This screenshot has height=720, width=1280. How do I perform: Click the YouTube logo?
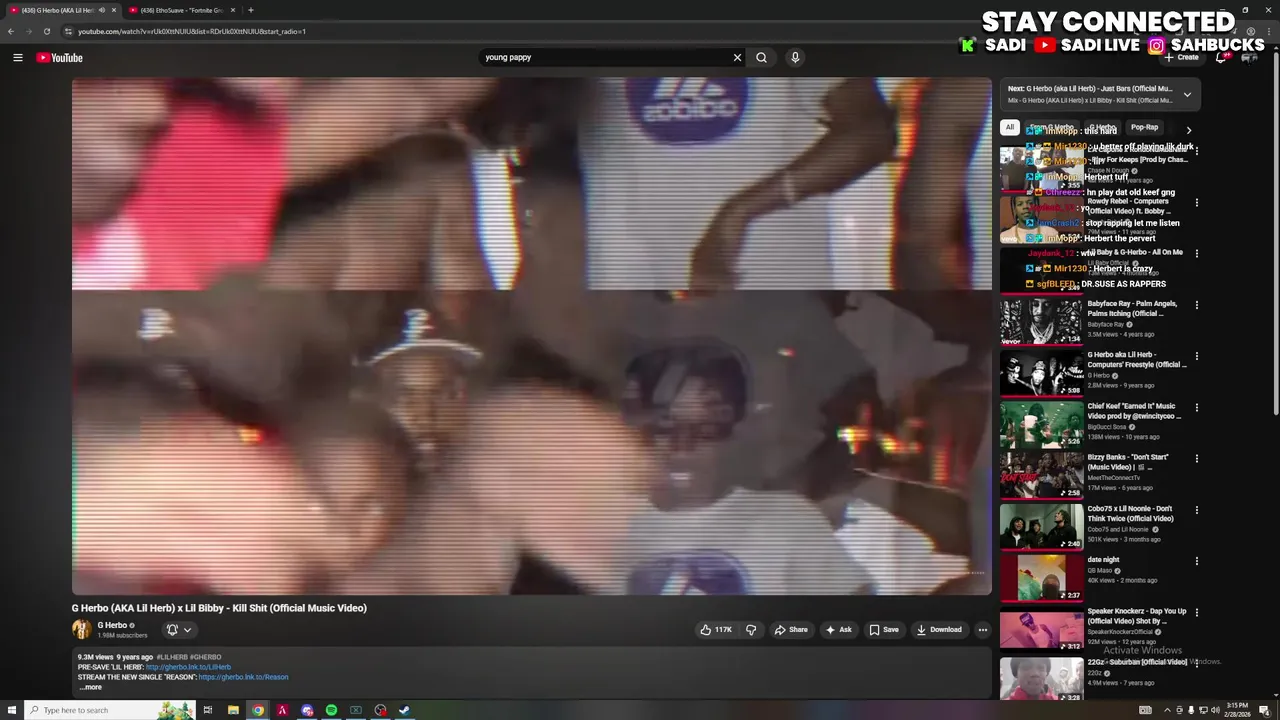tap(59, 57)
